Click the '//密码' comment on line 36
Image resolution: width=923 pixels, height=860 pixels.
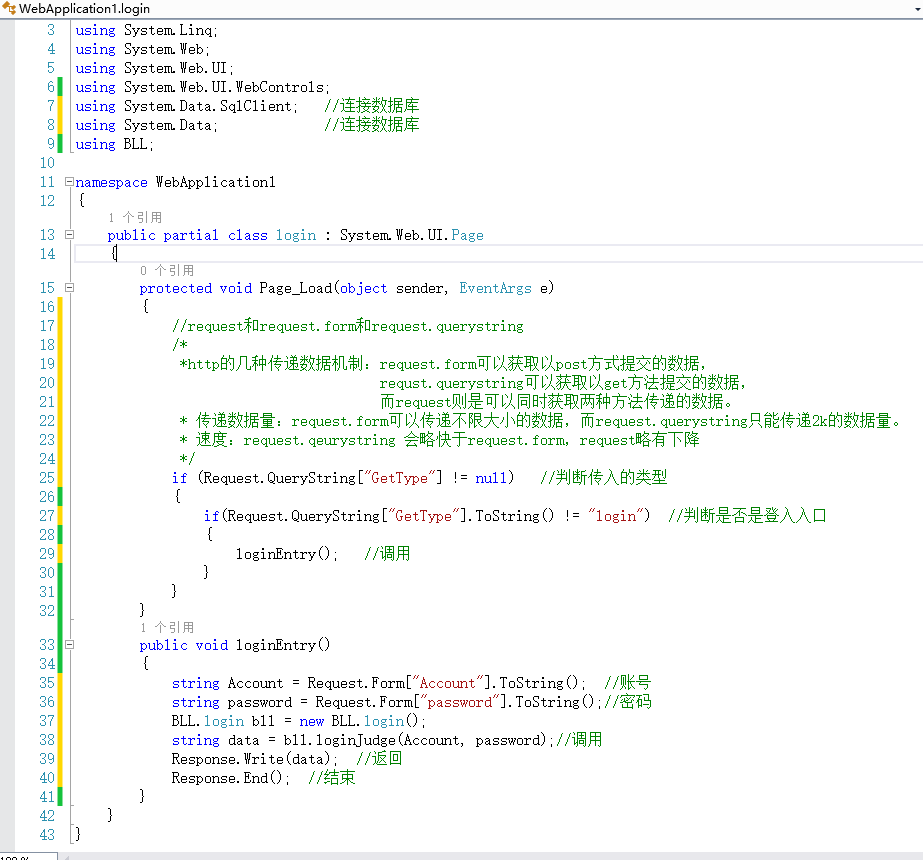coord(627,702)
